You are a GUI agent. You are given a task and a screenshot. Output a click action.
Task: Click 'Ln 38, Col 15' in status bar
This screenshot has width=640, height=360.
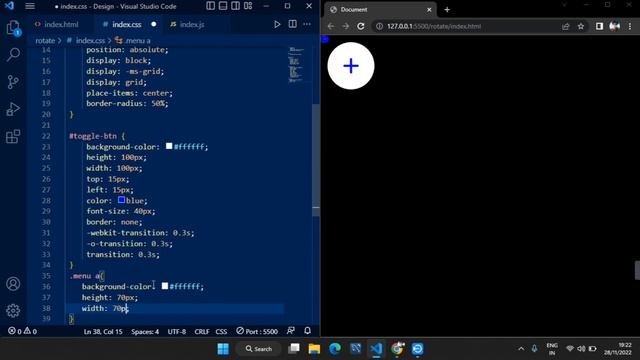click(x=103, y=331)
